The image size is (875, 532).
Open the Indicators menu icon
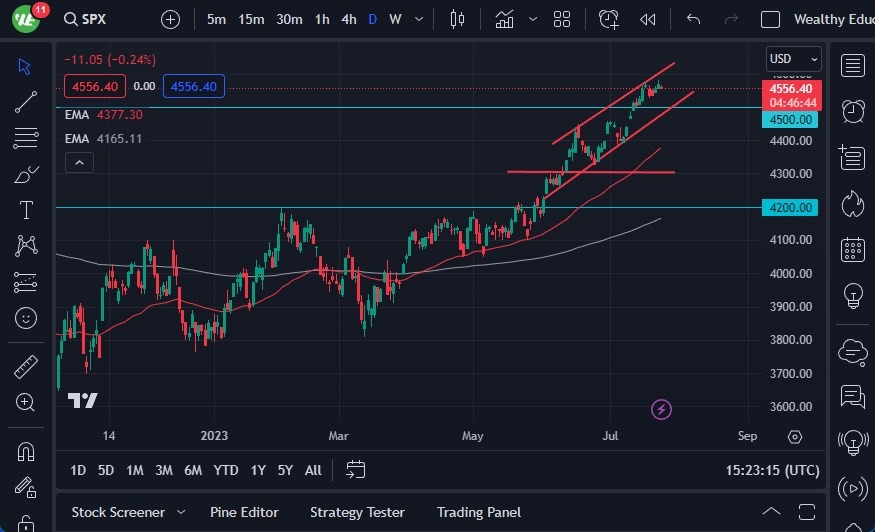[x=505, y=19]
